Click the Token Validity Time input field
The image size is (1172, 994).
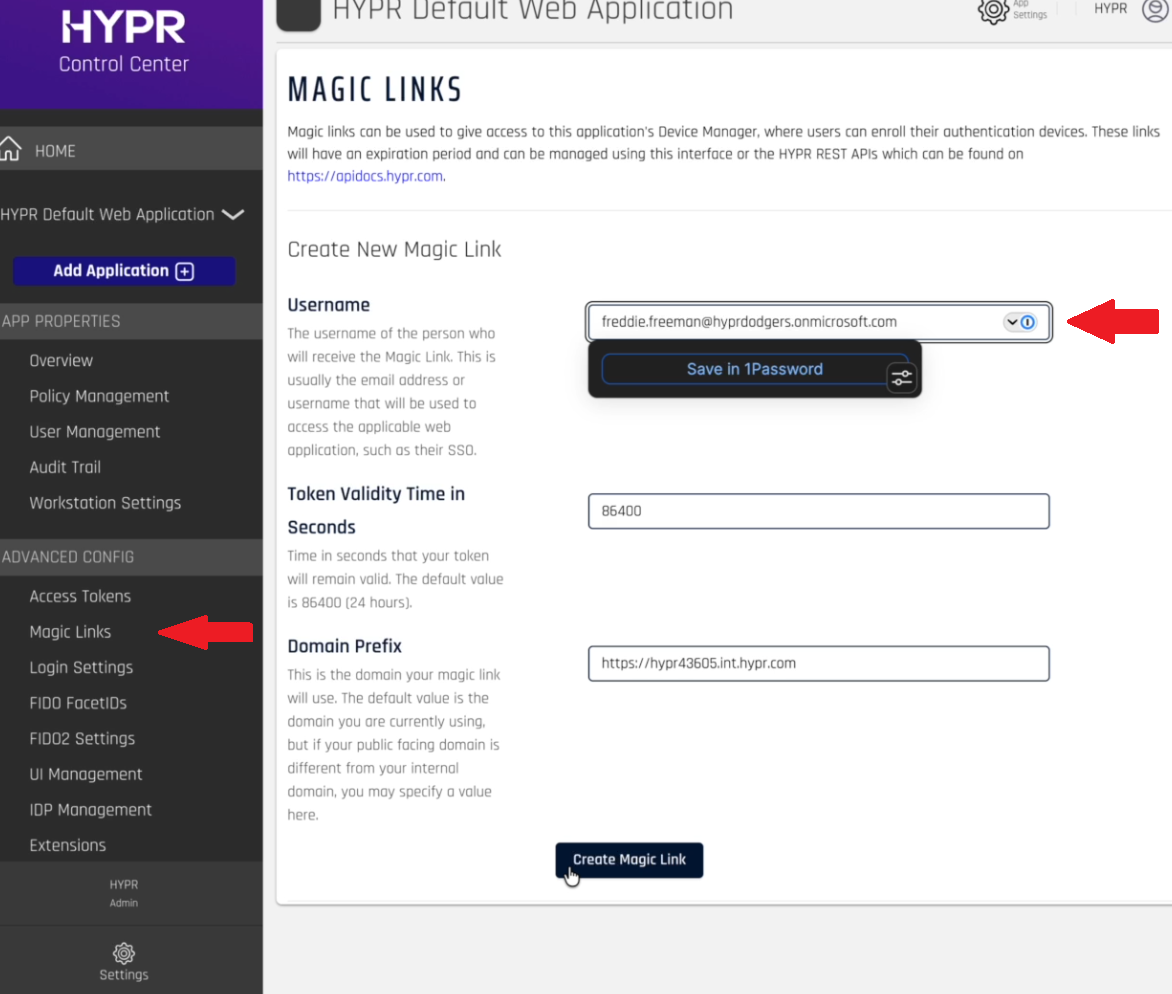click(x=818, y=511)
